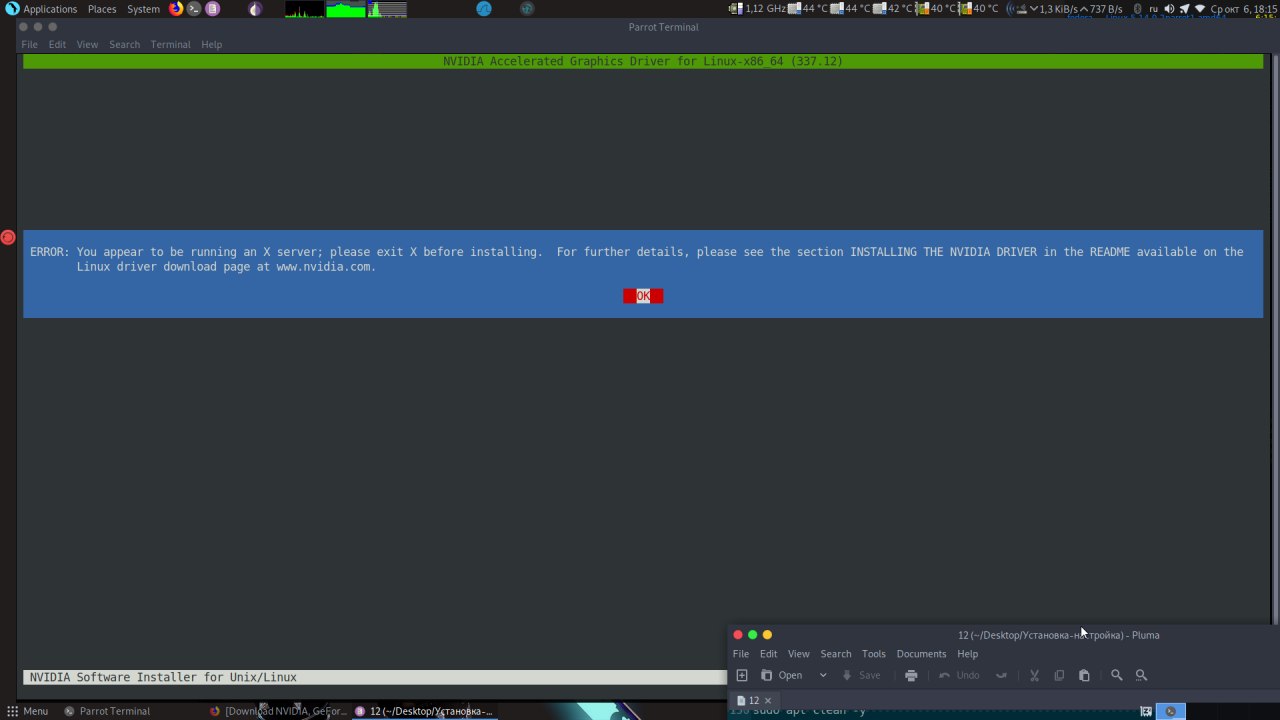1280x720 pixels.
Task: Click the paste clipboard icon in Pluma
Action: pyautogui.click(x=1084, y=675)
